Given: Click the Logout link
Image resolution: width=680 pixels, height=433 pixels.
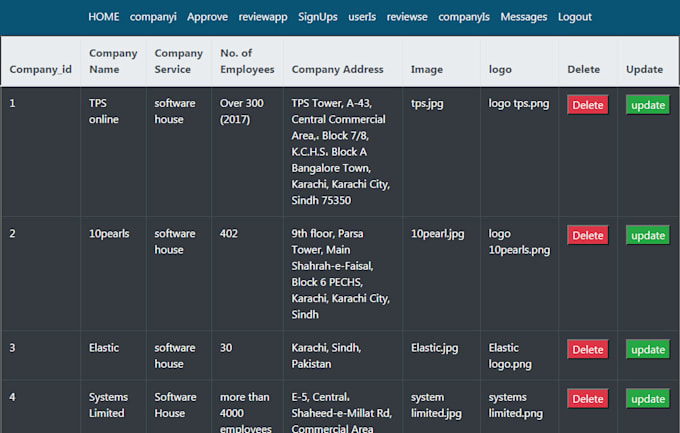Looking at the screenshot, I should tap(575, 17).
